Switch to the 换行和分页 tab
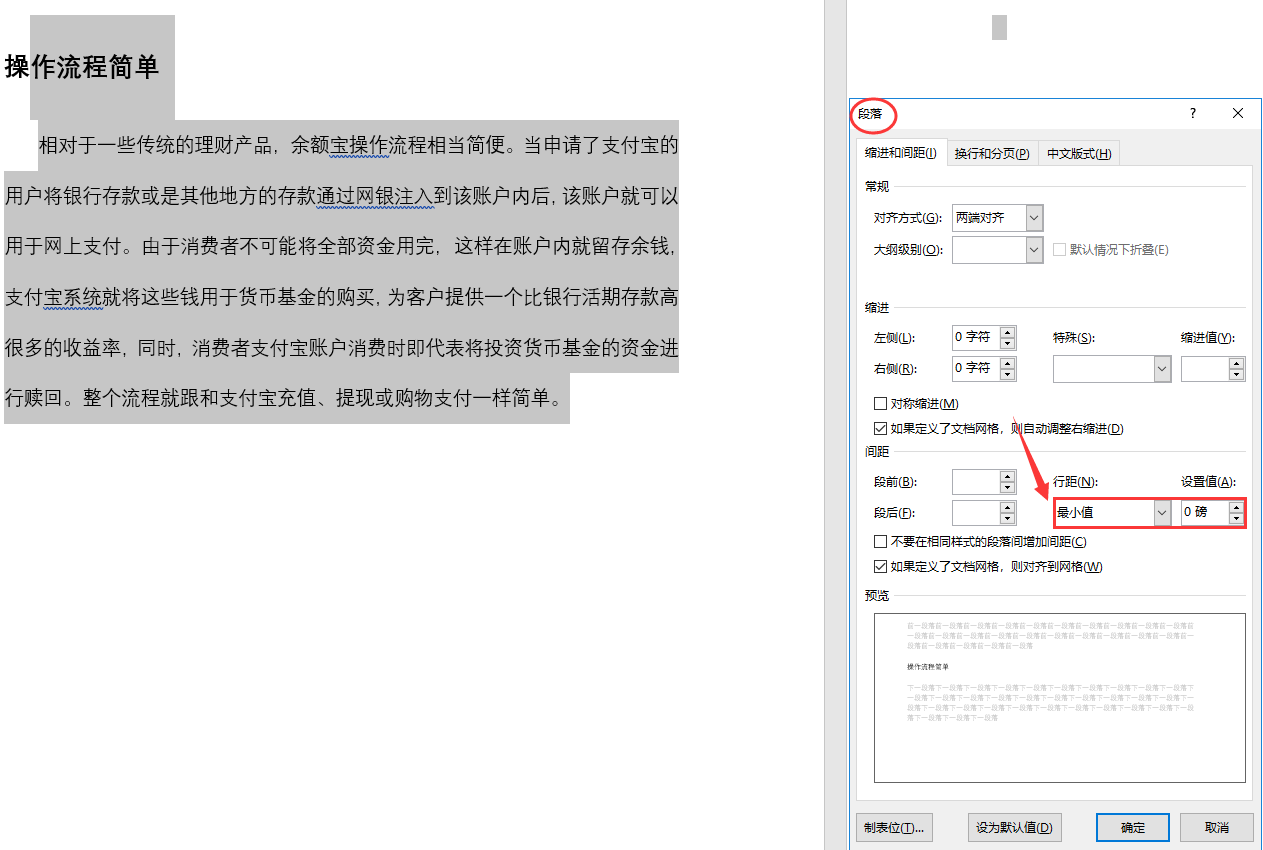Viewport: 1263px width, 850px height. pos(991,153)
